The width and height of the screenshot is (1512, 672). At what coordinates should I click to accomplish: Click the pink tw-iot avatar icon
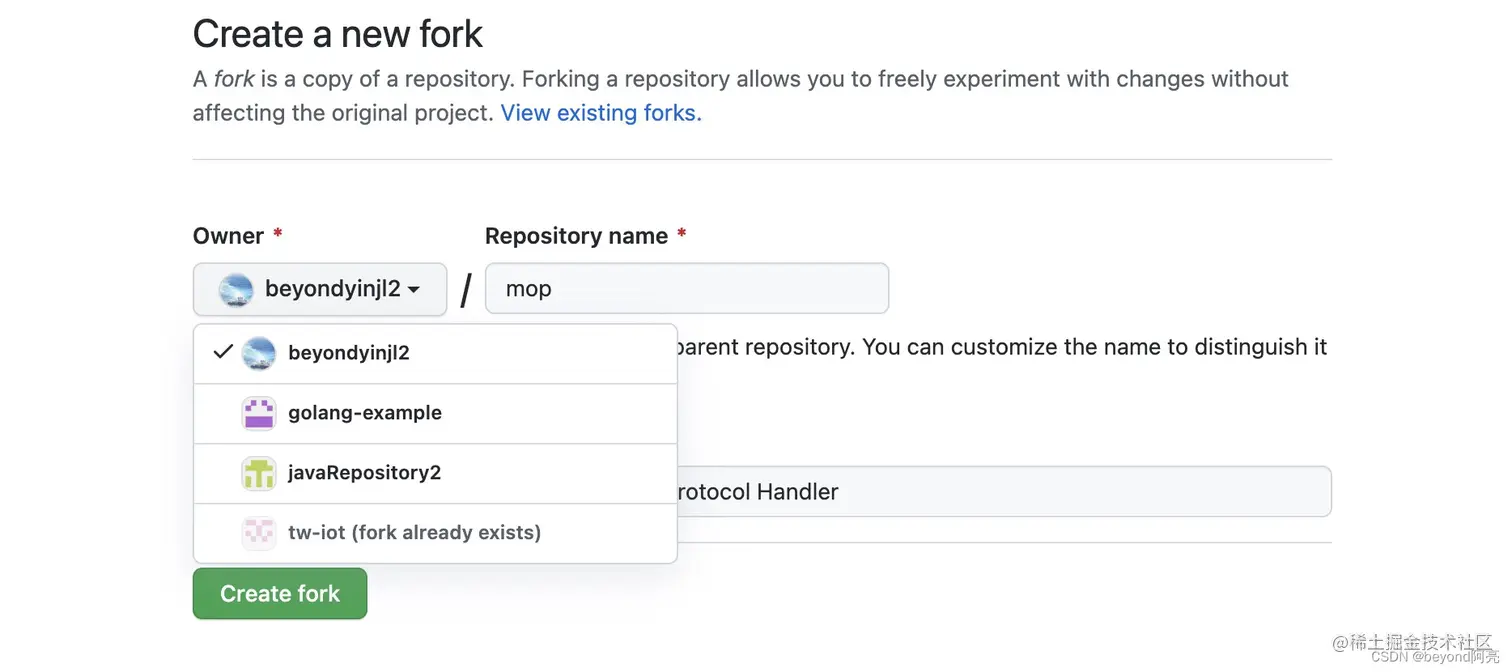click(259, 533)
